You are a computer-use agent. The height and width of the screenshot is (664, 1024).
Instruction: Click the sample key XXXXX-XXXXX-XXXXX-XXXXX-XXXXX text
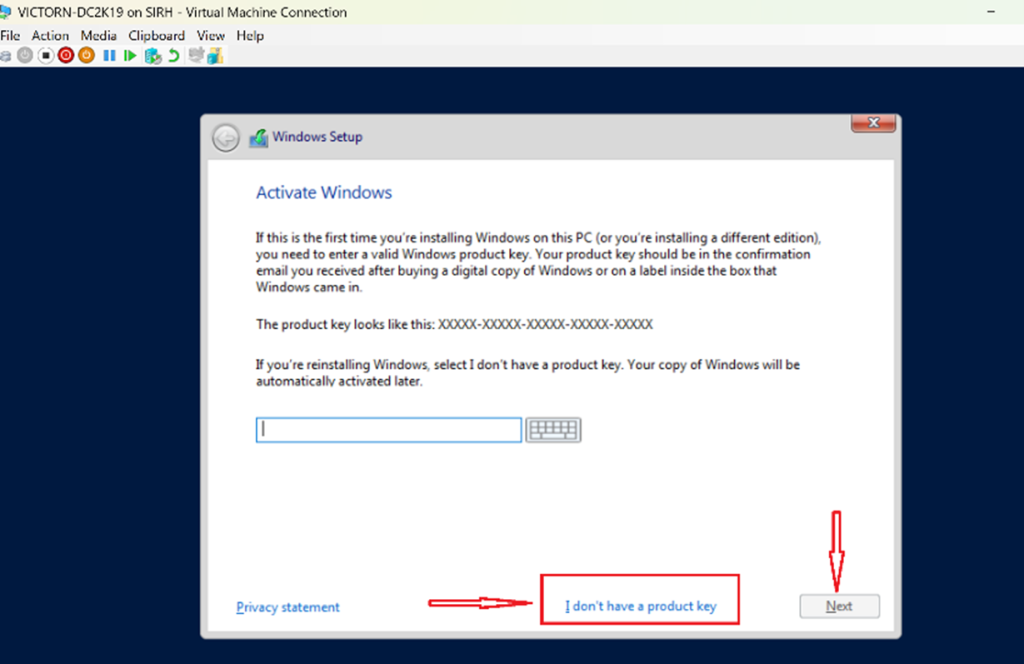pyautogui.click(x=545, y=324)
